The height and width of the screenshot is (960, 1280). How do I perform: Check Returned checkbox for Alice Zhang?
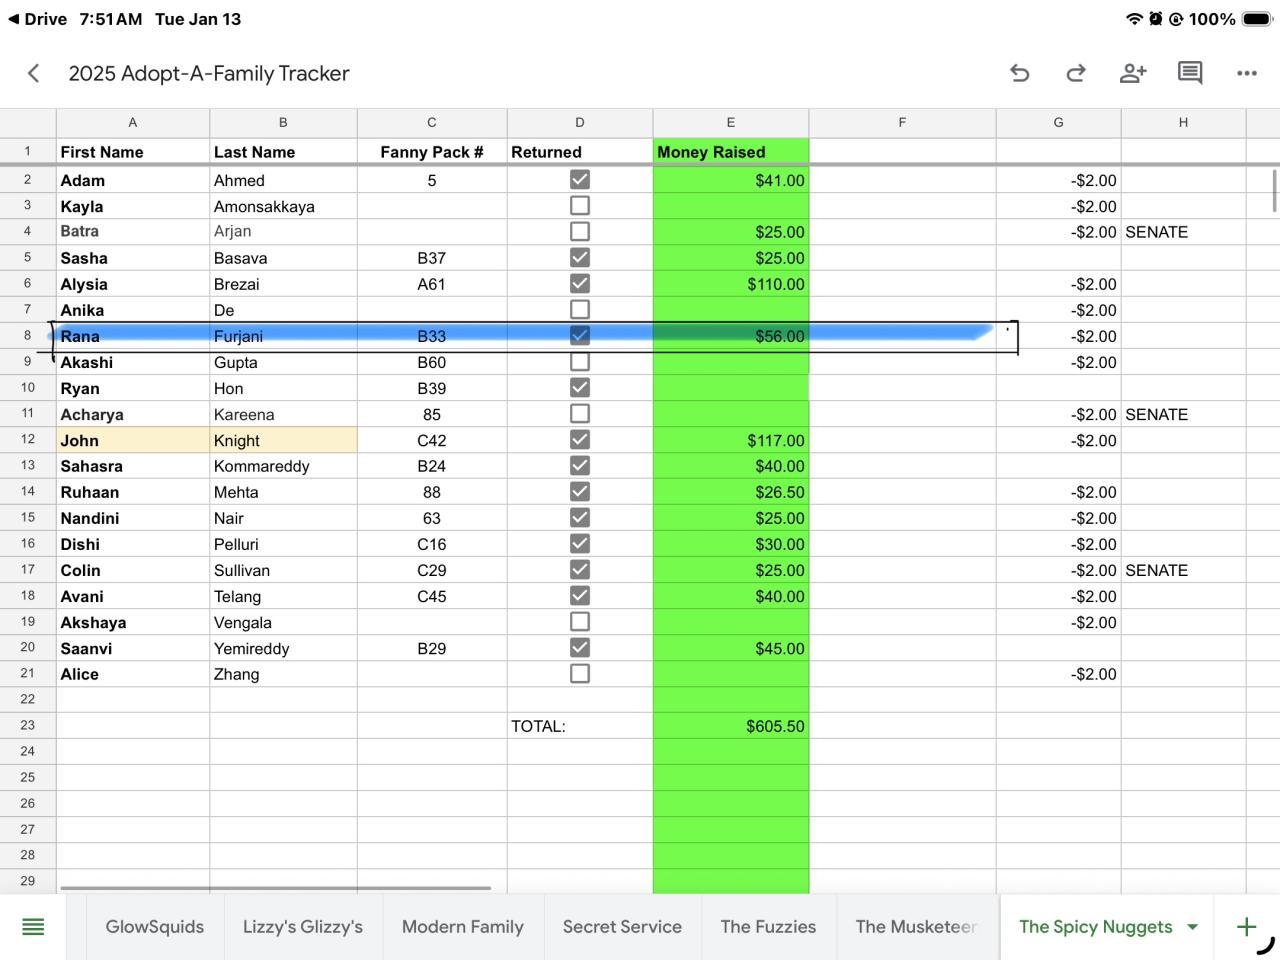point(579,674)
